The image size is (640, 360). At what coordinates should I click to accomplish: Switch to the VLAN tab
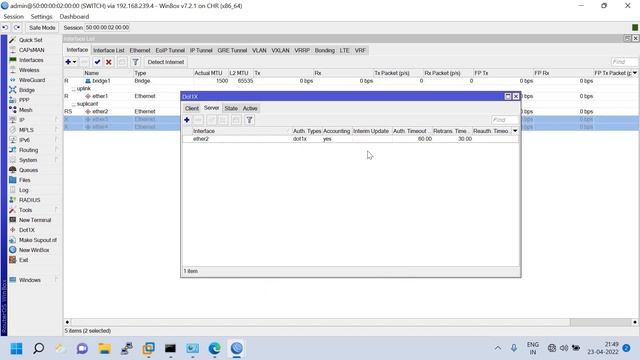(x=259, y=50)
